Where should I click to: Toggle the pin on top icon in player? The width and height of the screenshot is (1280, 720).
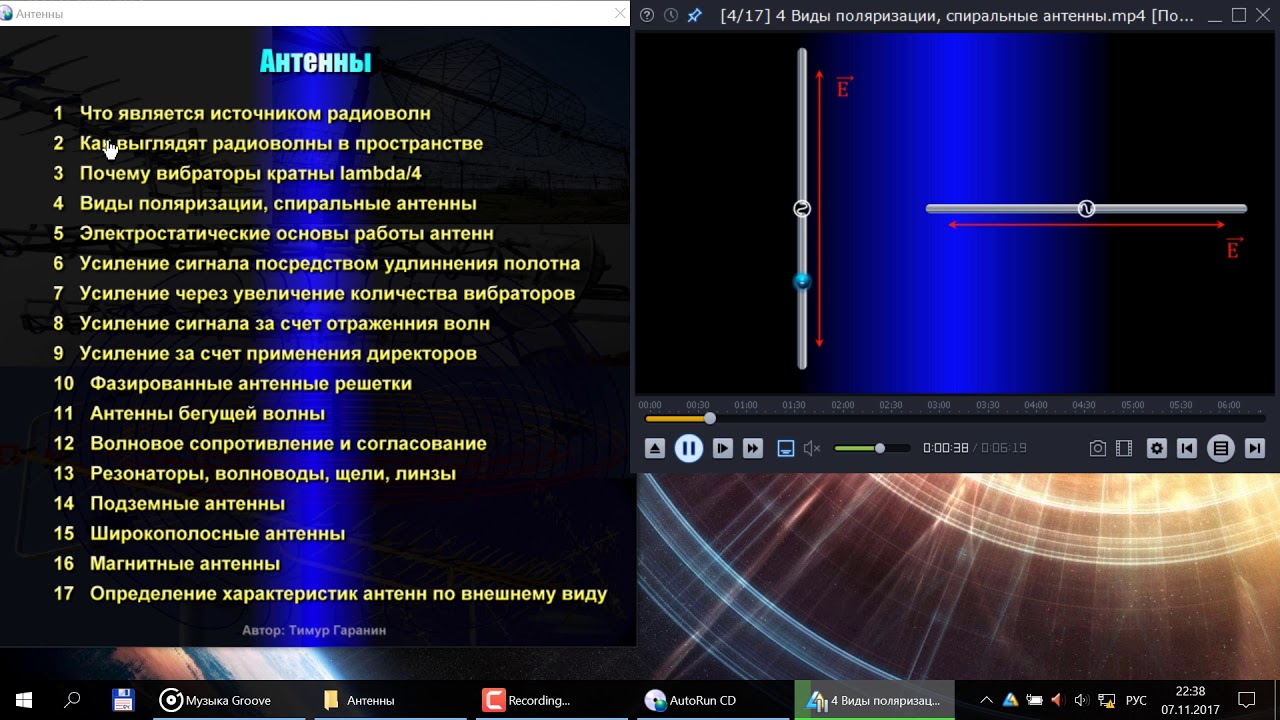click(x=696, y=15)
